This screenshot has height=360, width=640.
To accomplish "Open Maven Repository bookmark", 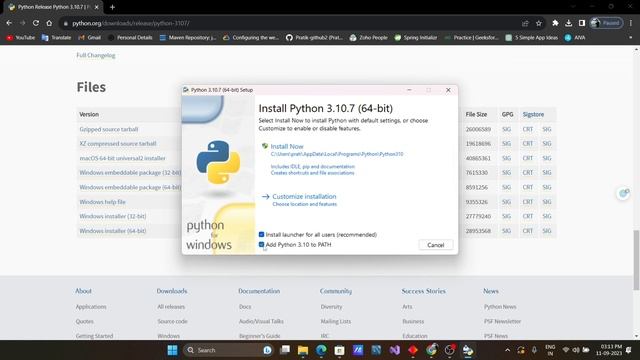I will click(188, 38).
